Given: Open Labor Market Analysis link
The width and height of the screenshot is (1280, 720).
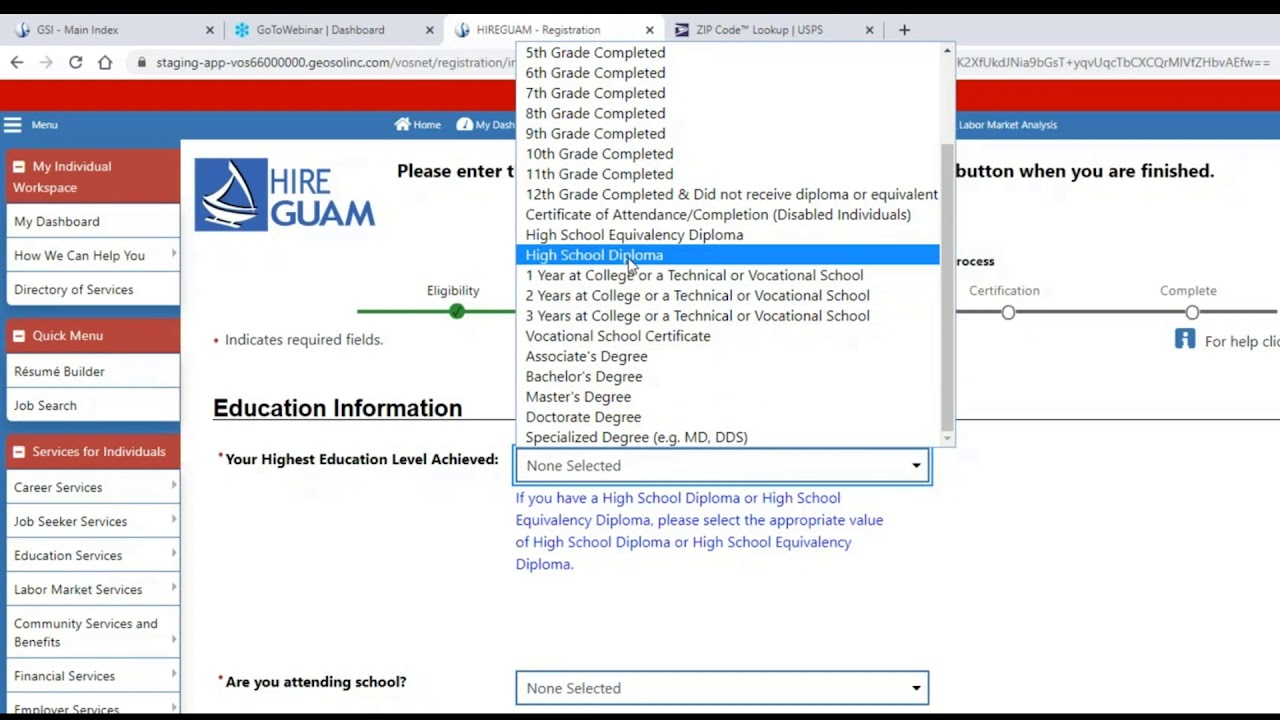Looking at the screenshot, I should point(1007,125).
